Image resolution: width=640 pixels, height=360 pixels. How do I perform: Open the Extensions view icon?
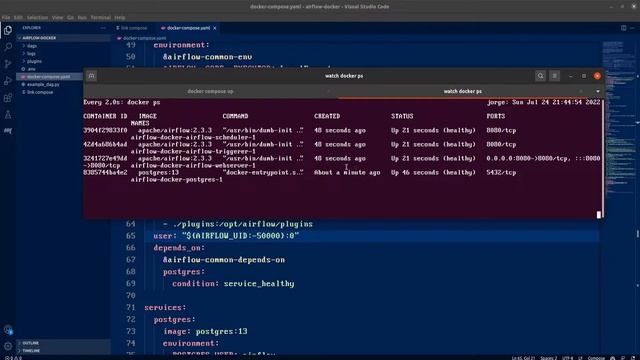[8, 98]
